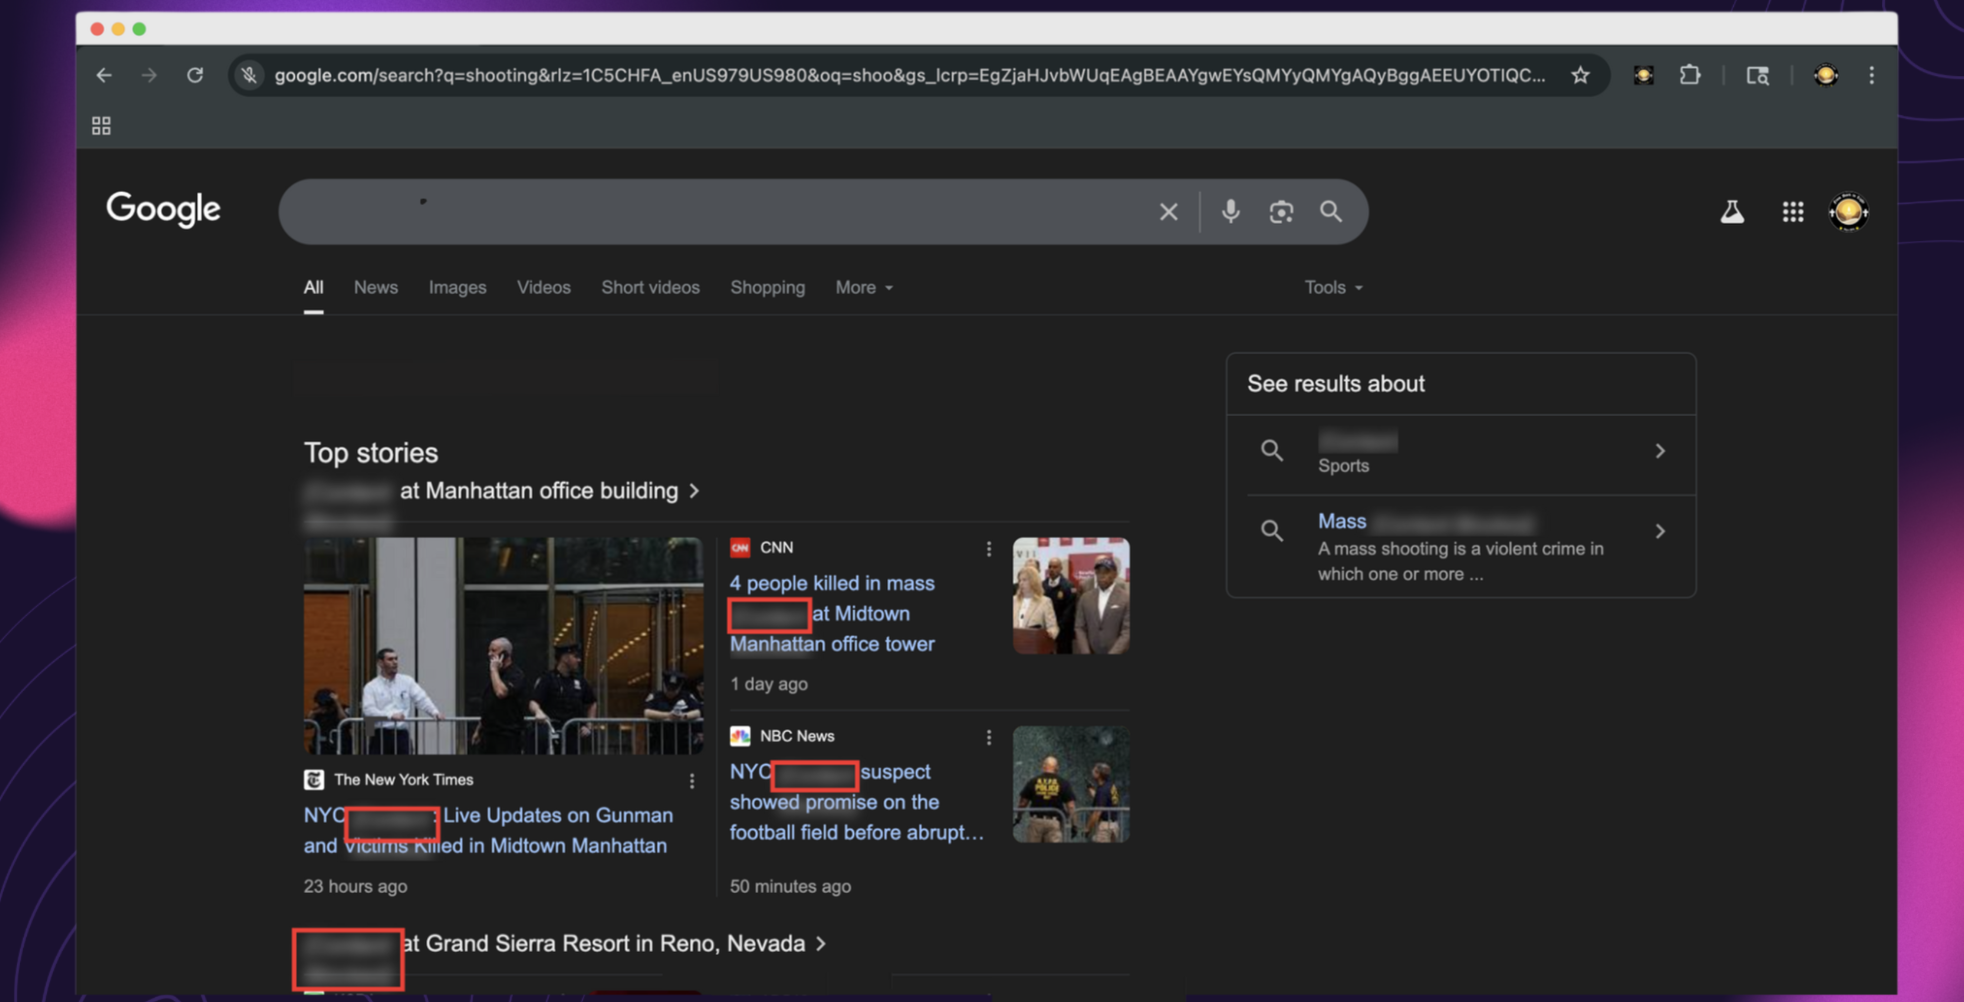Open options for the New York Times story
Screen dimensions: 1964x1002
point(691,781)
